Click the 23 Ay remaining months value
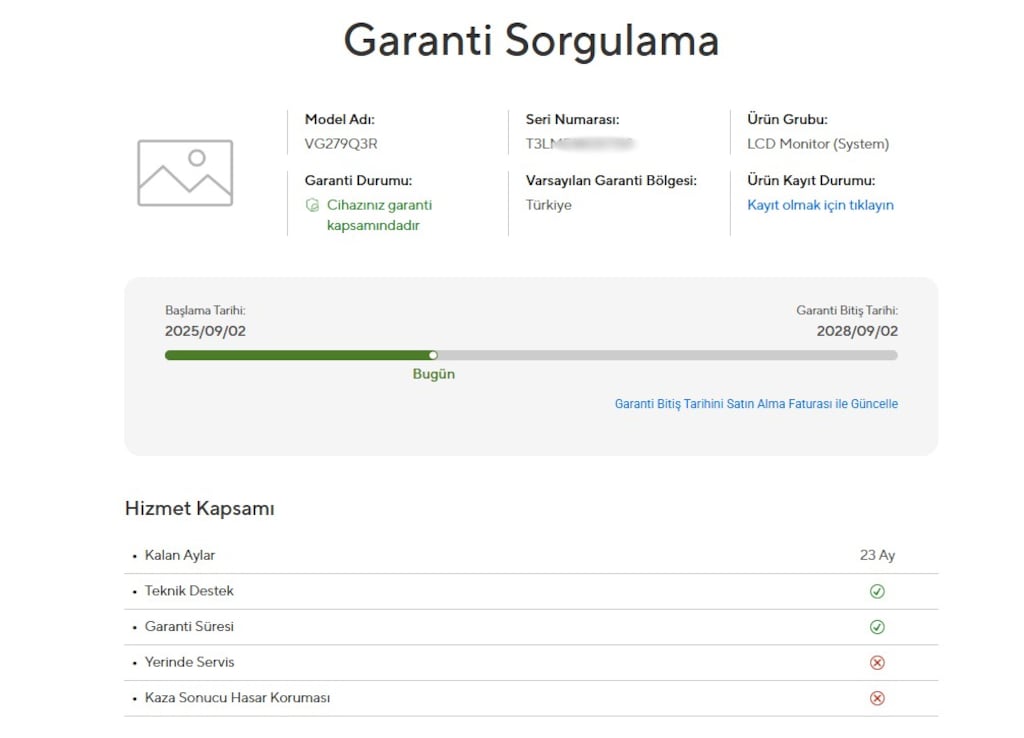Viewport: 1024px width, 738px height. click(x=877, y=555)
